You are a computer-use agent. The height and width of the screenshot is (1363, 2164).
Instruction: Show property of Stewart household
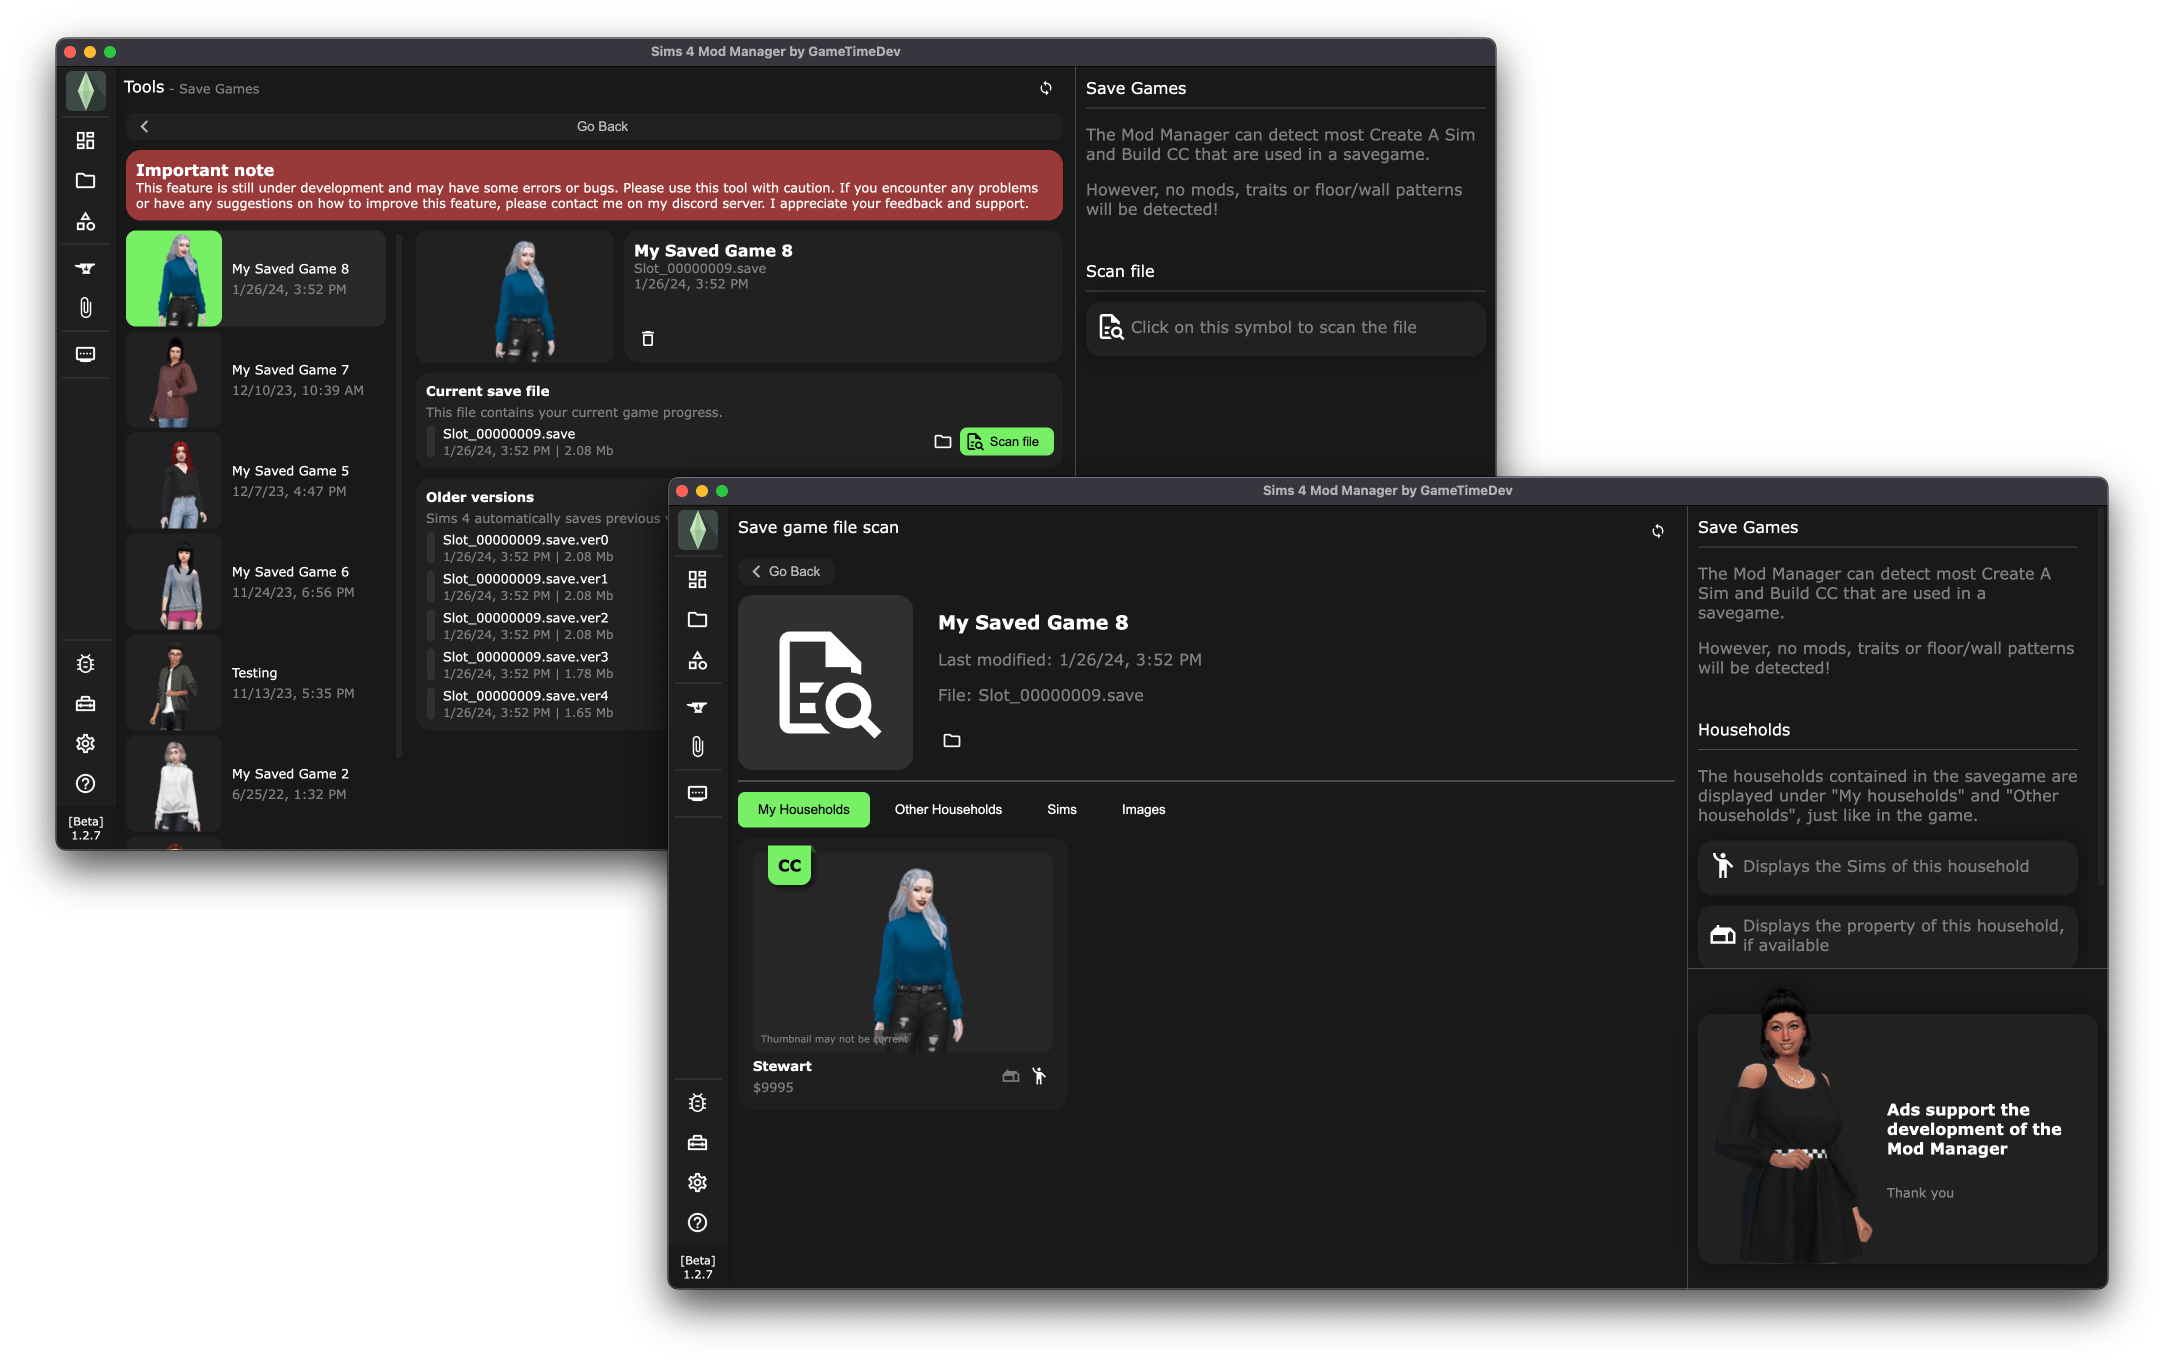pos(1011,1076)
